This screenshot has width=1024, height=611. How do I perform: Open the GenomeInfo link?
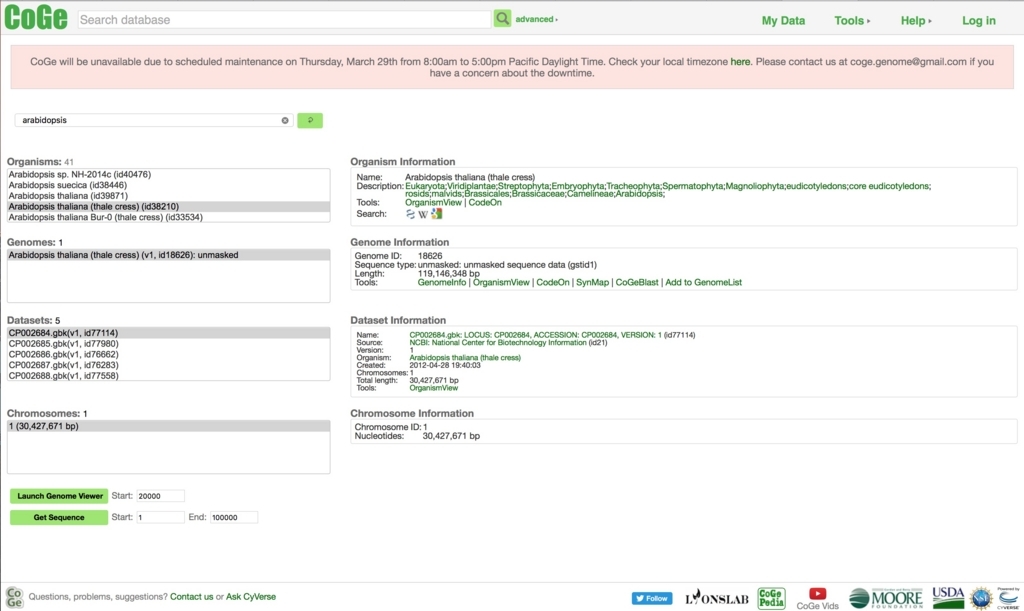(x=442, y=283)
